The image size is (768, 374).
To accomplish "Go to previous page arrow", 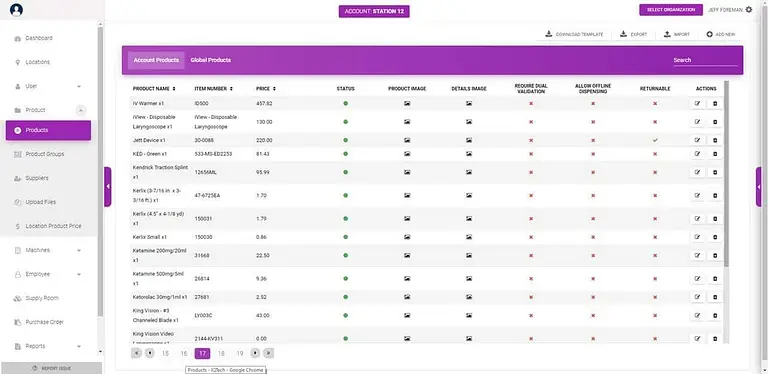I will coord(149,353).
